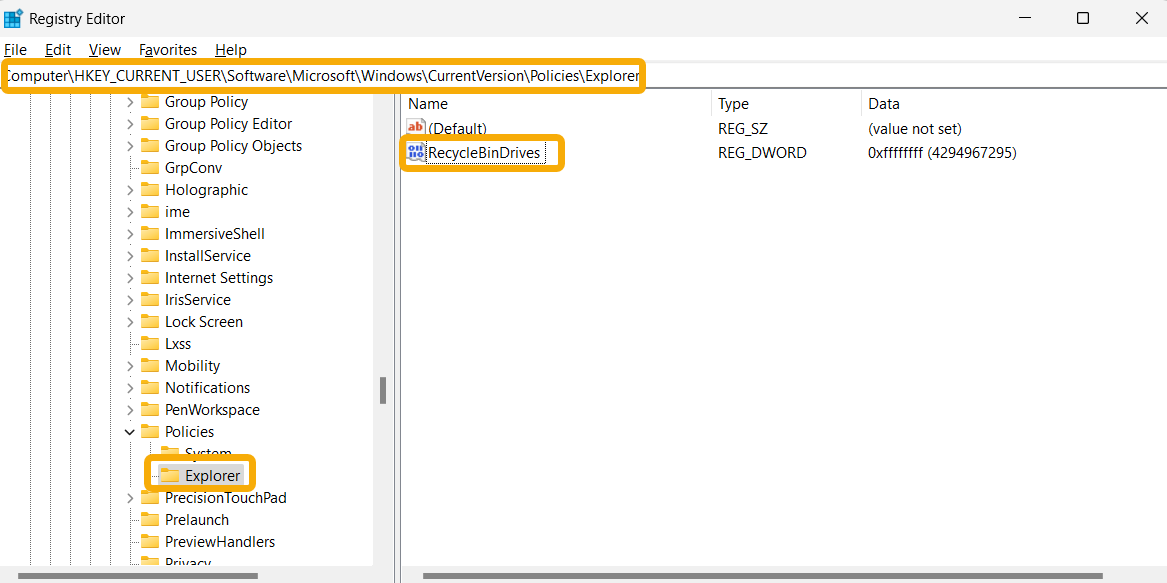Open the Favorites menu

tap(167, 49)
